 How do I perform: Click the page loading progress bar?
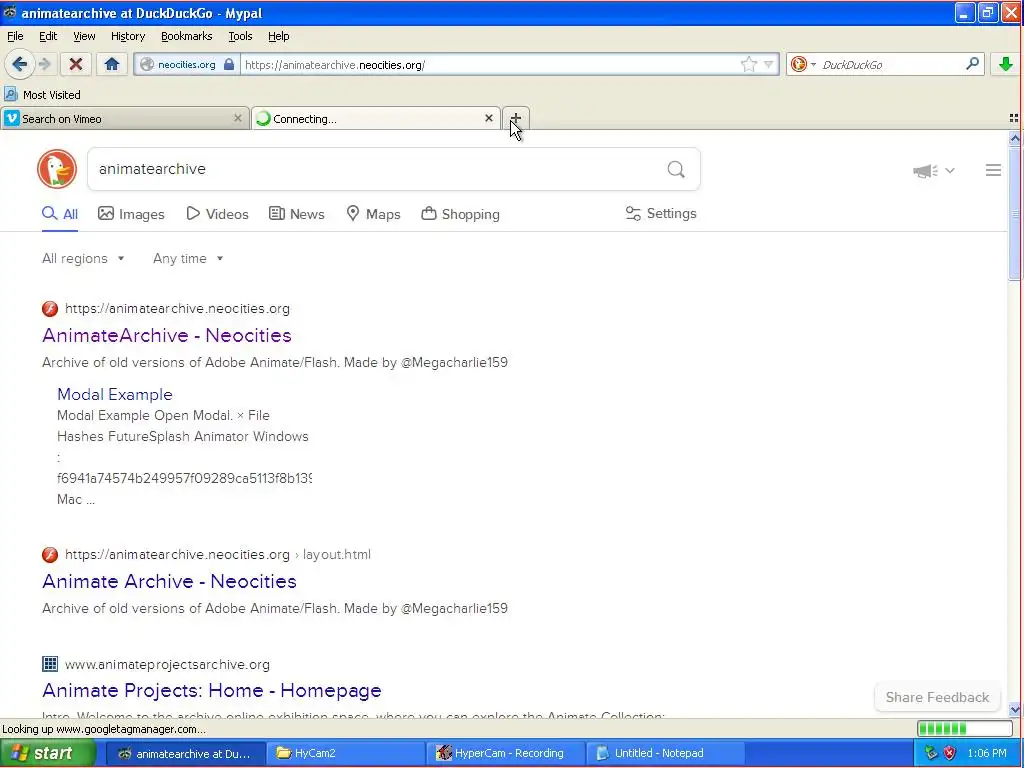coord(965,729)
